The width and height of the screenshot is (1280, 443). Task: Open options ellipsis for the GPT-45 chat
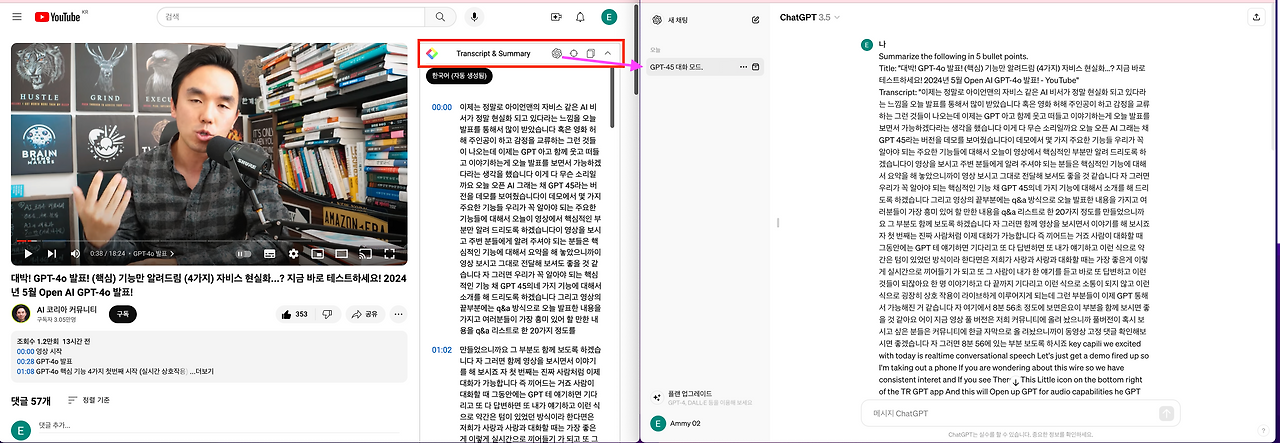coord(743,66)
